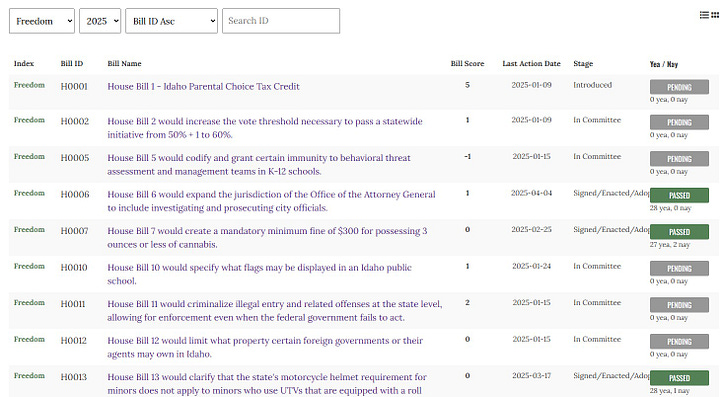Click the bill score 5 for H0001
Viewport: 720px width, 397px height.
click(x=467, y=85)
